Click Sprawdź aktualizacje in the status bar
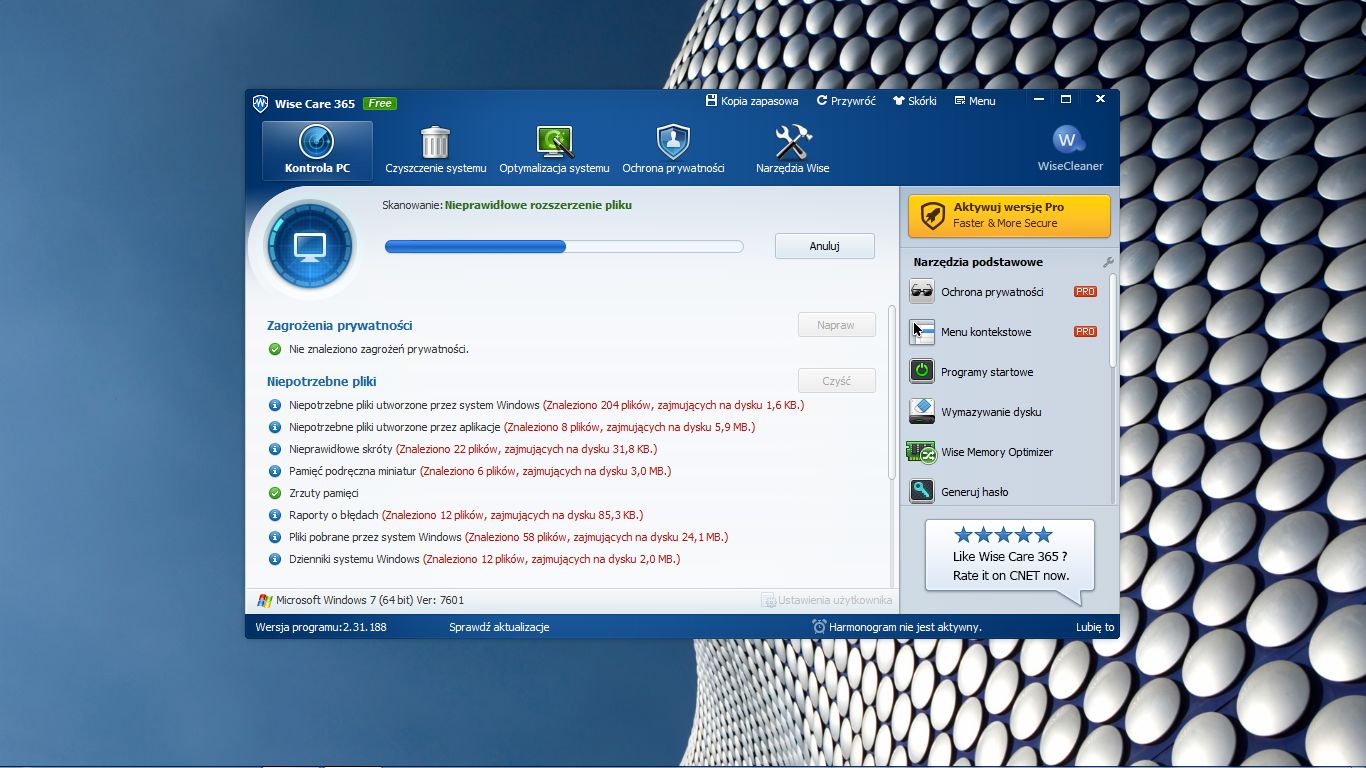 coord(499,627)
